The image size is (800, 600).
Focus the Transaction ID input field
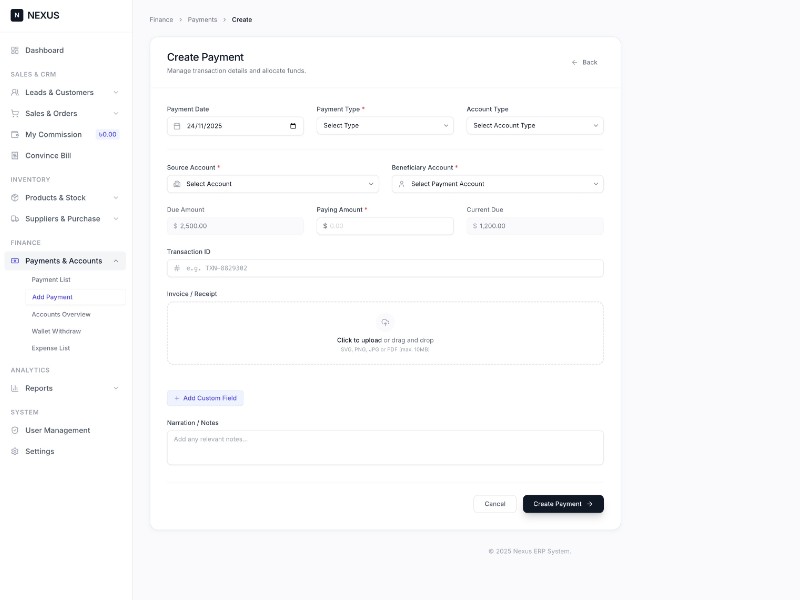click(385, 268)
